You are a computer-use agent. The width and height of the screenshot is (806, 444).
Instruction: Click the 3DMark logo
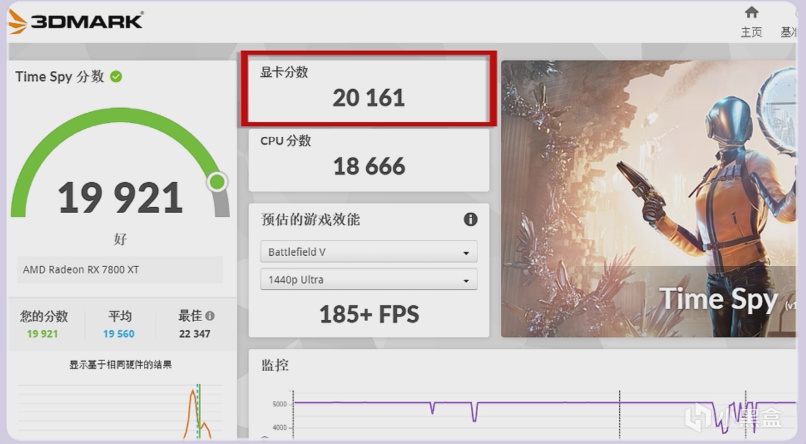(76, 22)
